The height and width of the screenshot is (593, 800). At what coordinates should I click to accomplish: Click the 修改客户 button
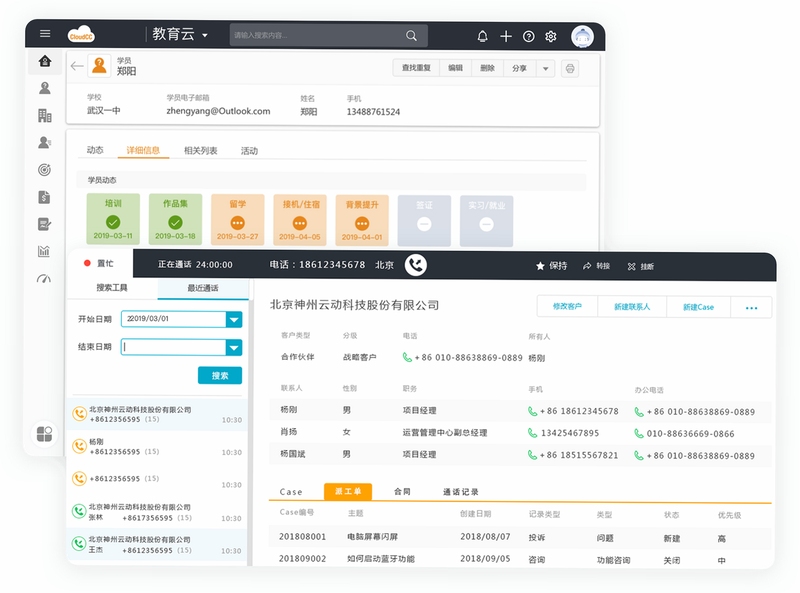(567, 306)
